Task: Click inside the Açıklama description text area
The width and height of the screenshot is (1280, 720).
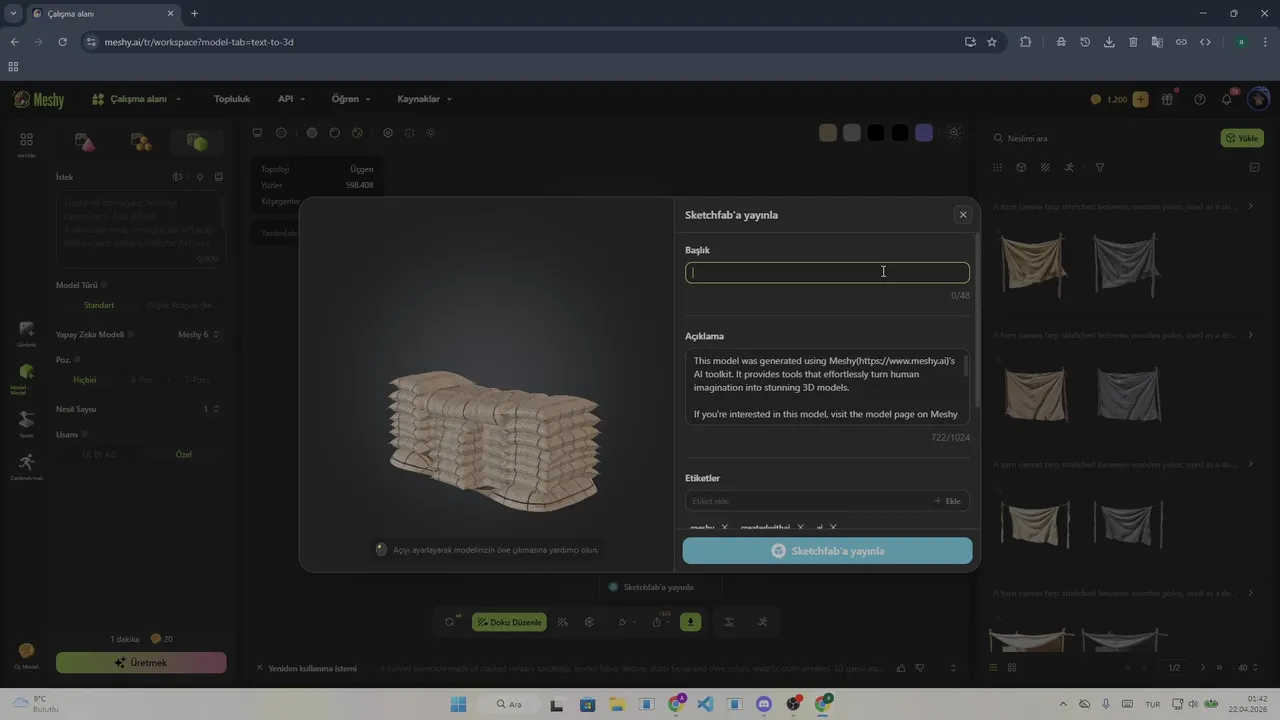Action: click(827, 387)
